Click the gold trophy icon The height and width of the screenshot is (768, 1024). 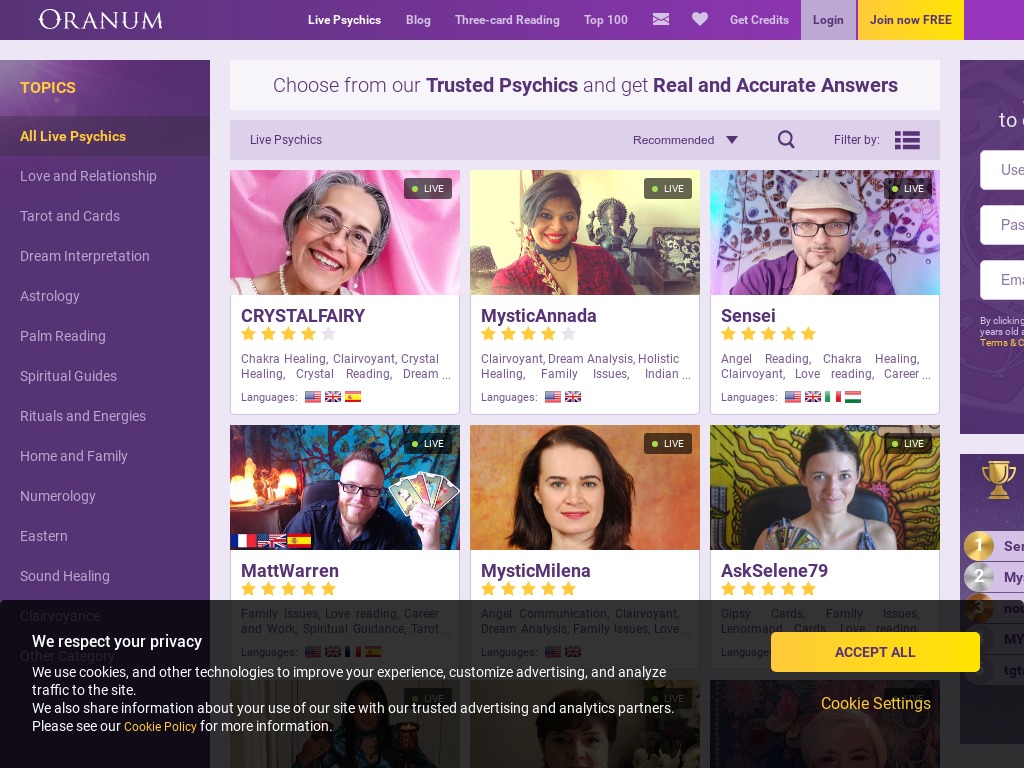click(x=999, y=479)
